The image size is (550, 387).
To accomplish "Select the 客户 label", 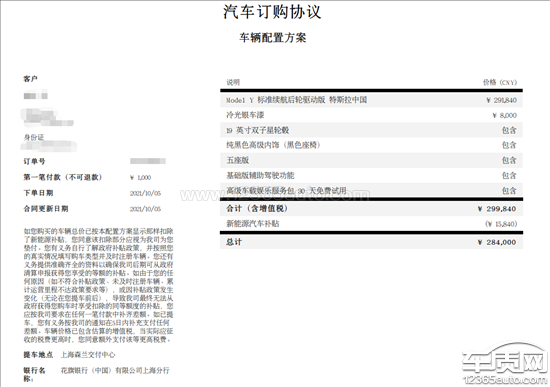I will [31, 79].
